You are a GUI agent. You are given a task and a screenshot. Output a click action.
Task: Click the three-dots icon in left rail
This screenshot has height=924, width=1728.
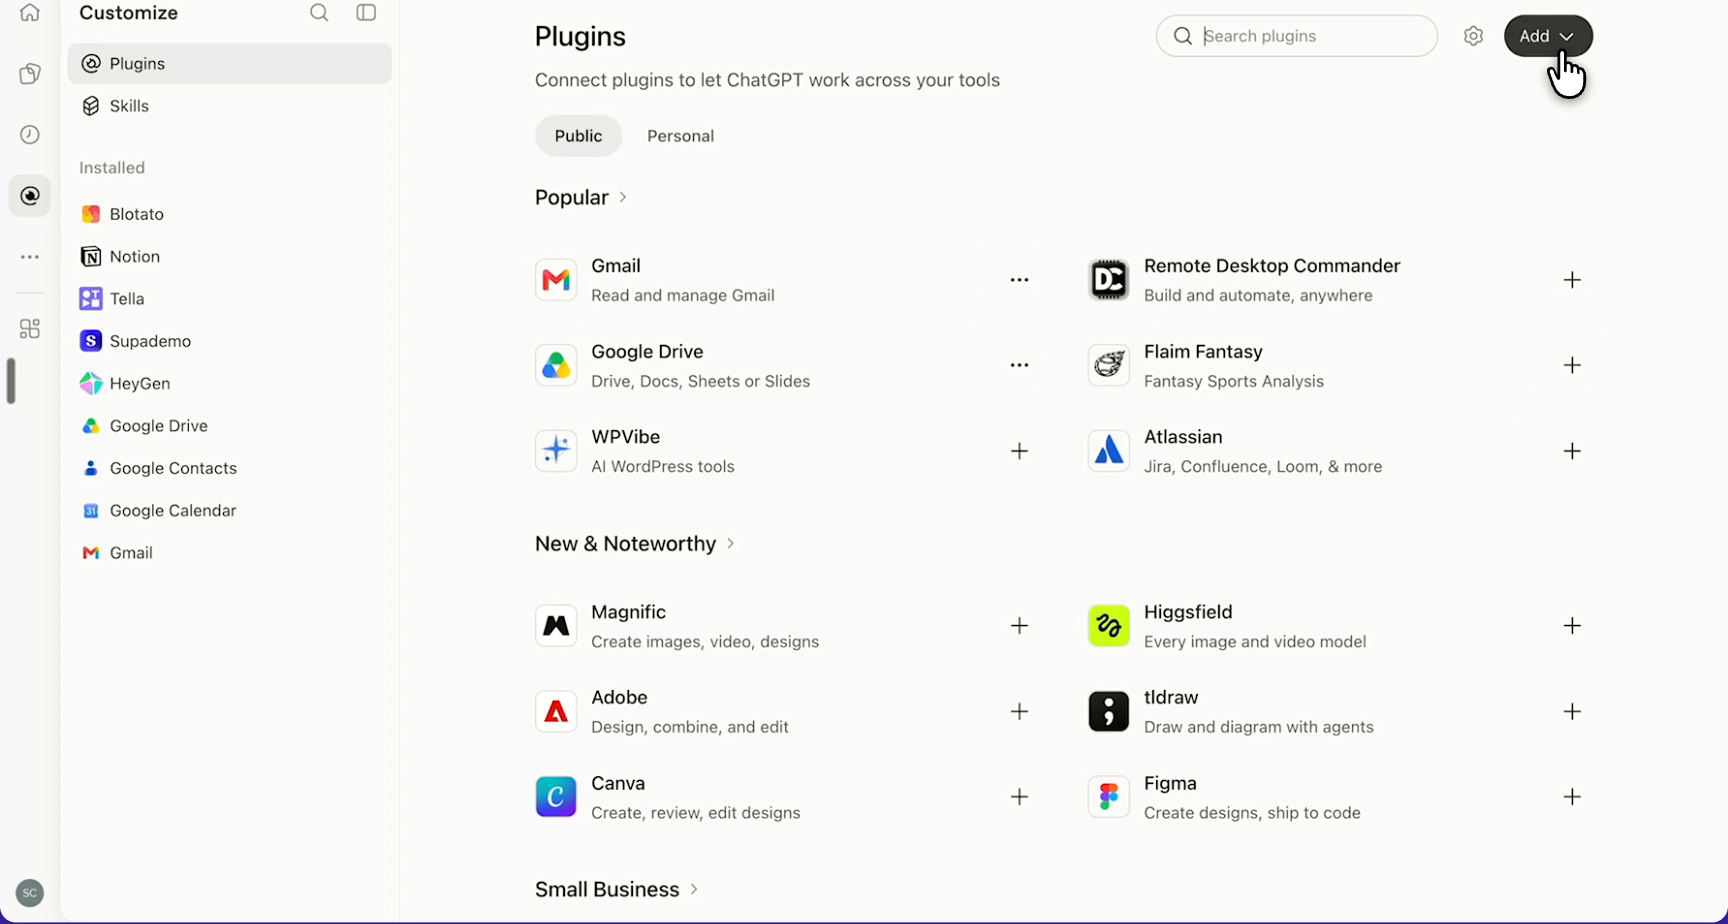pos(30,257)
